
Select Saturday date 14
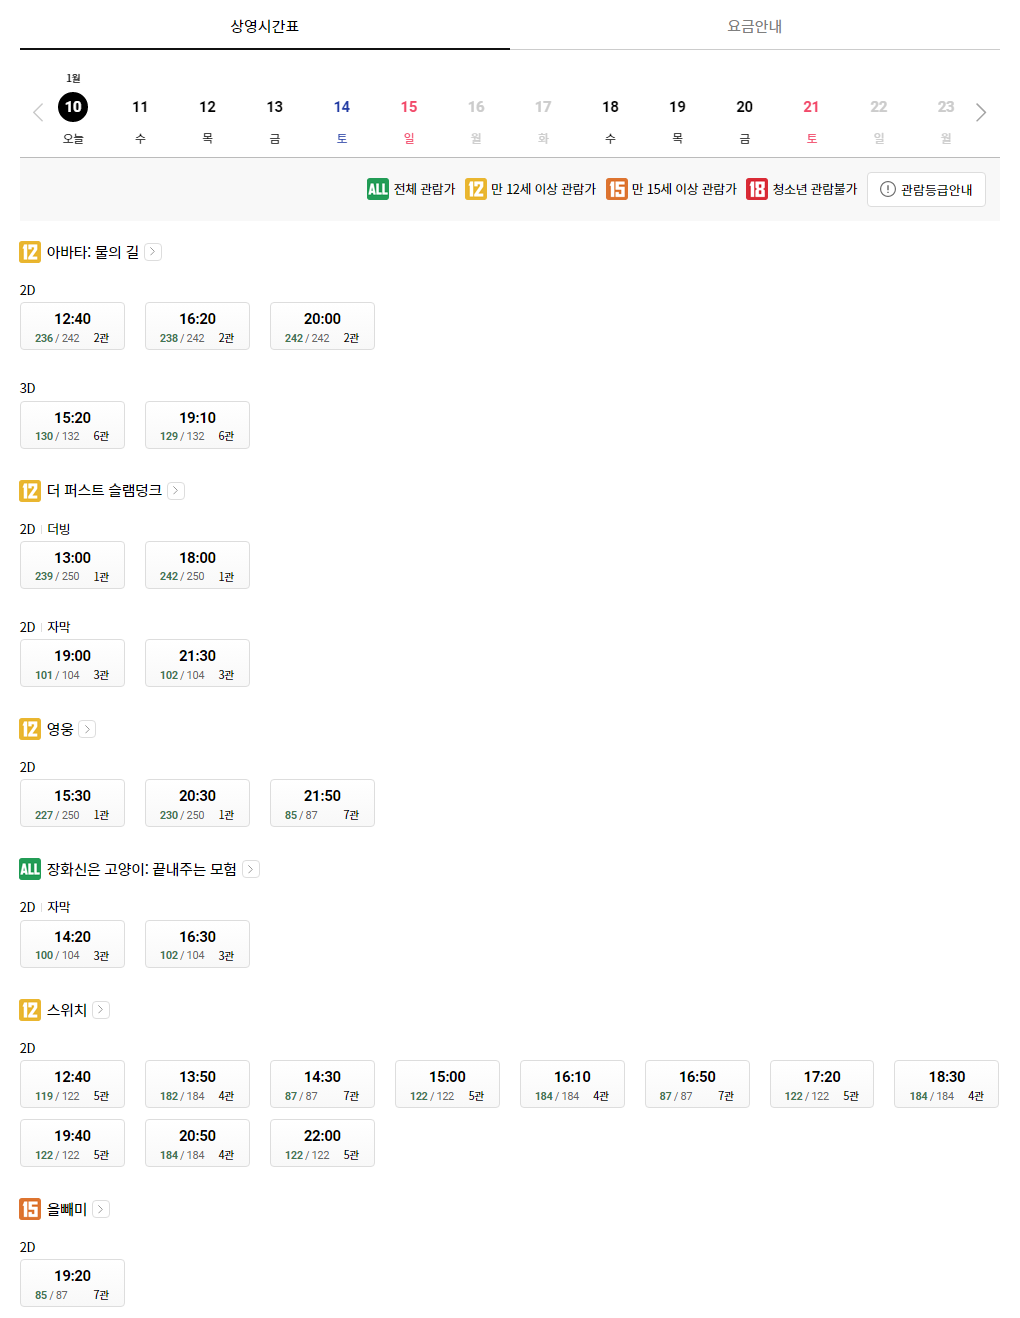pos(342,107)
